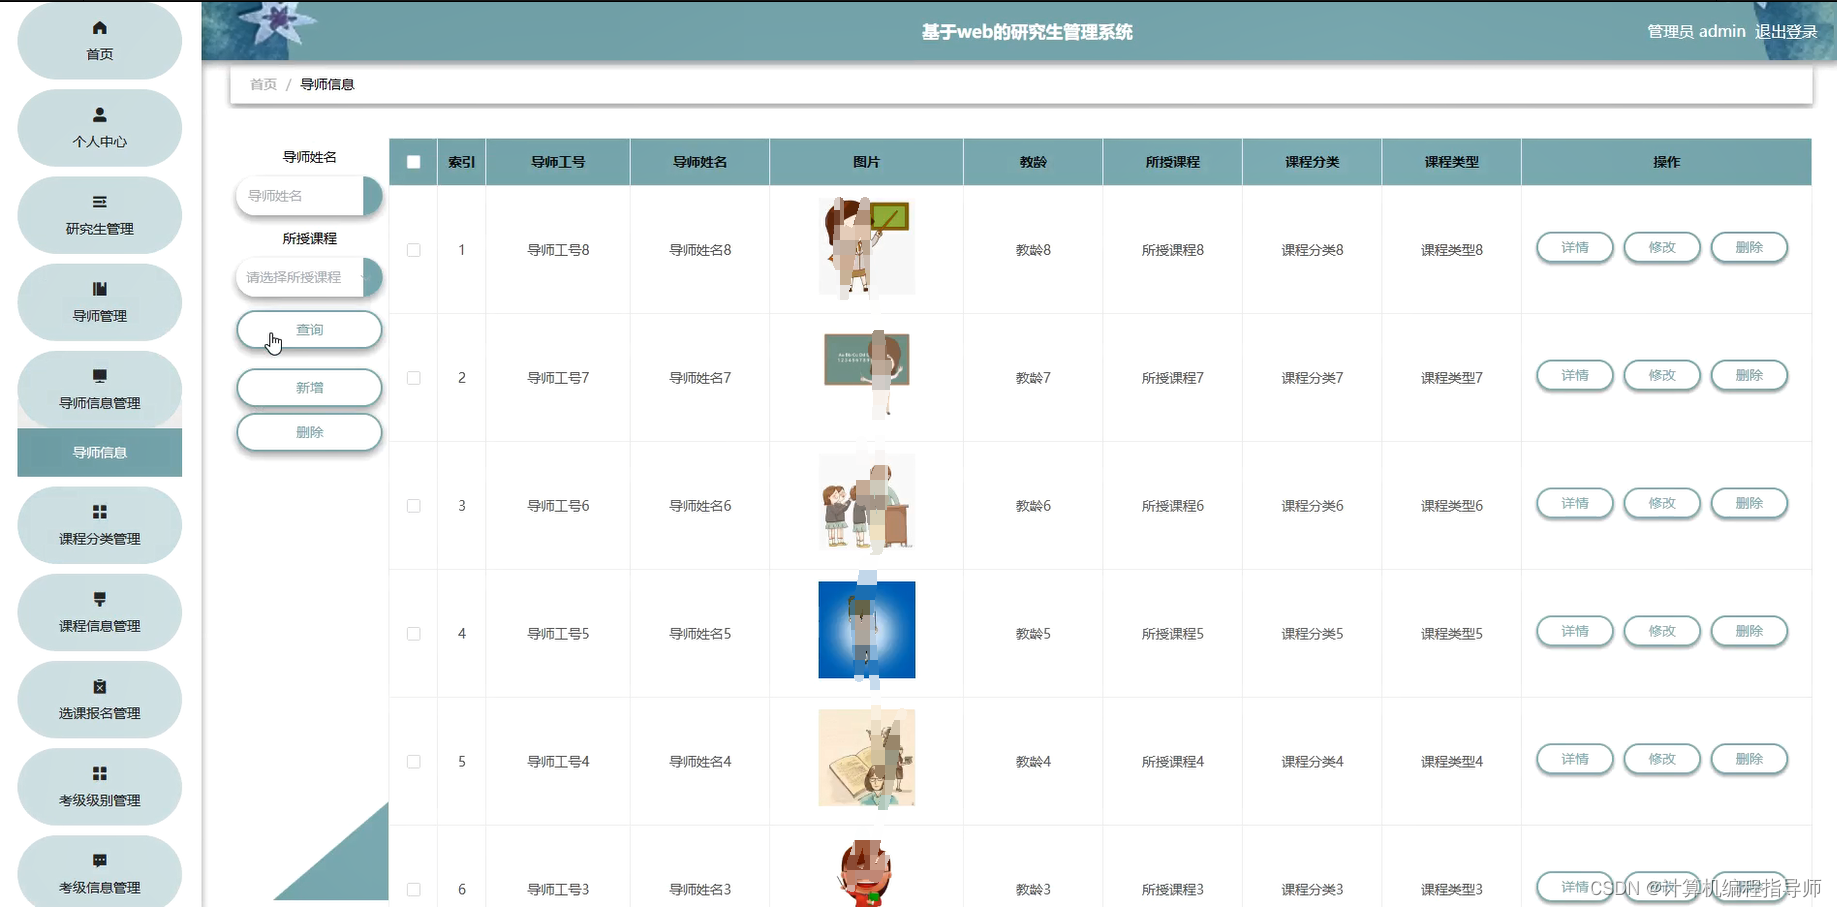This screenshot has width=1837, height=907.
Task: Click book image thumbnail in row 导师姓名4
Action: pyautogui.click(x=866, y=758)
